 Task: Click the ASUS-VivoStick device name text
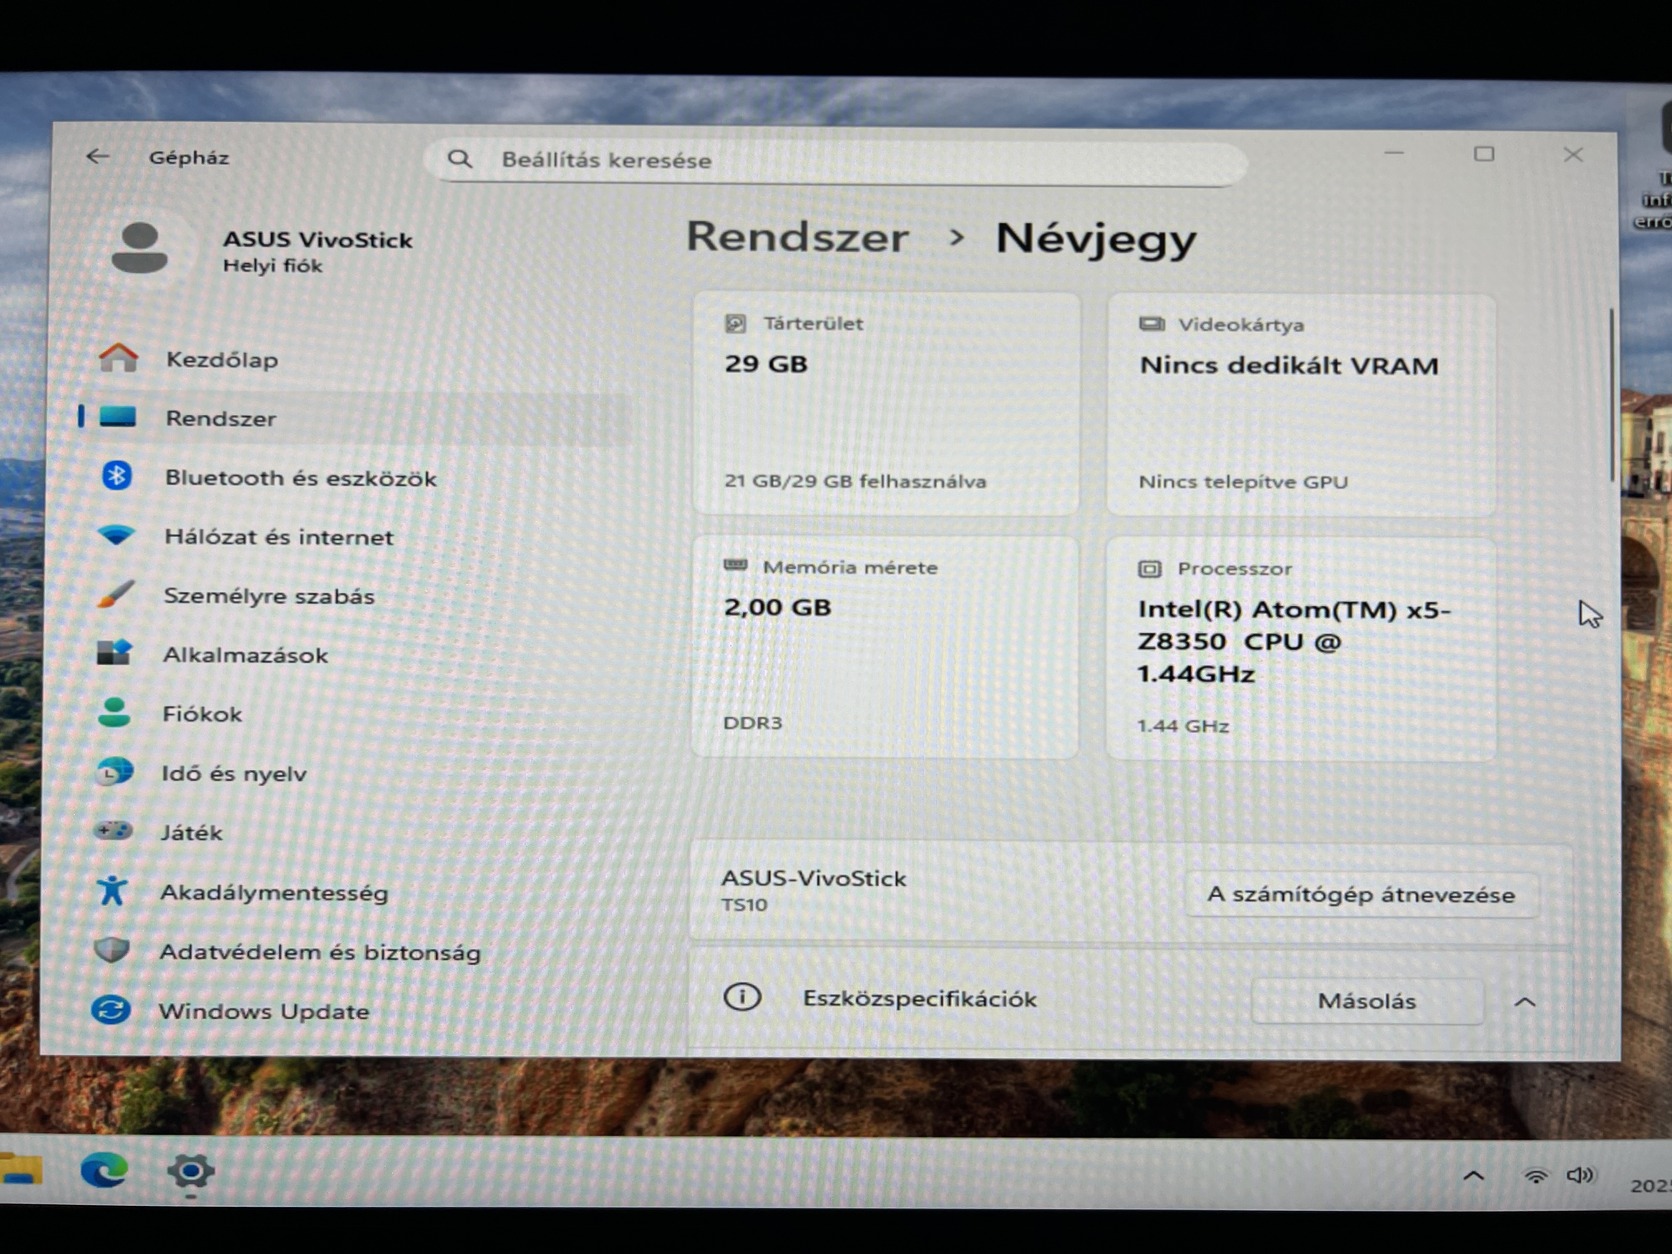[x=813, y=877]
